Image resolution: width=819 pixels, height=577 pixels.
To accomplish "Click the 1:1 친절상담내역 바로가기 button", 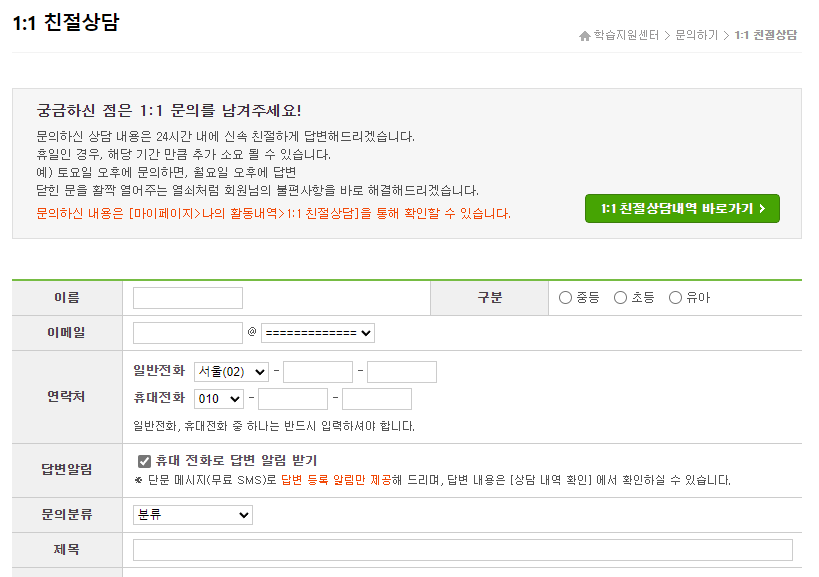I will point(682,209).
